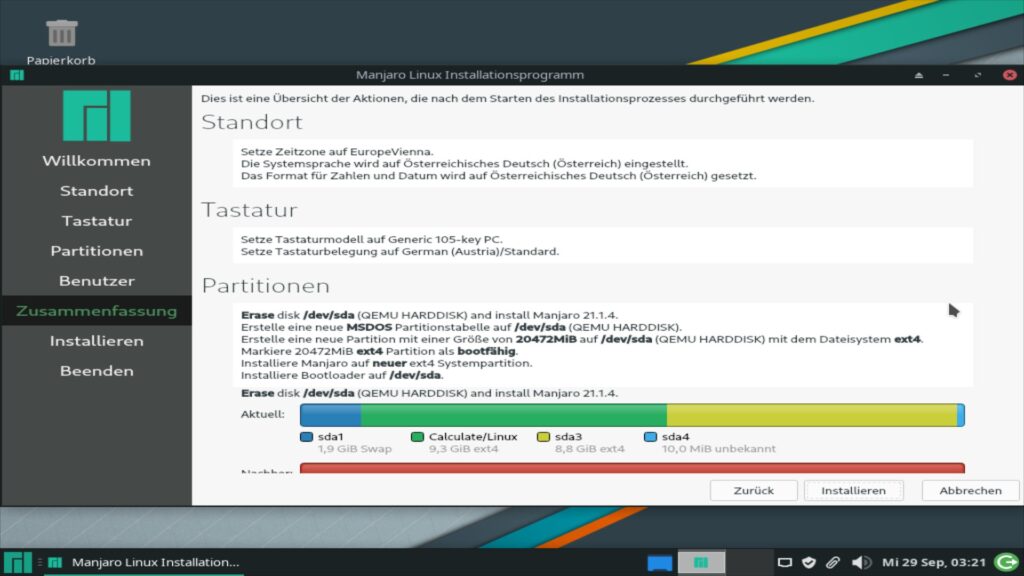Select the Tastatur step in sidebar

[x=97, y=221]
